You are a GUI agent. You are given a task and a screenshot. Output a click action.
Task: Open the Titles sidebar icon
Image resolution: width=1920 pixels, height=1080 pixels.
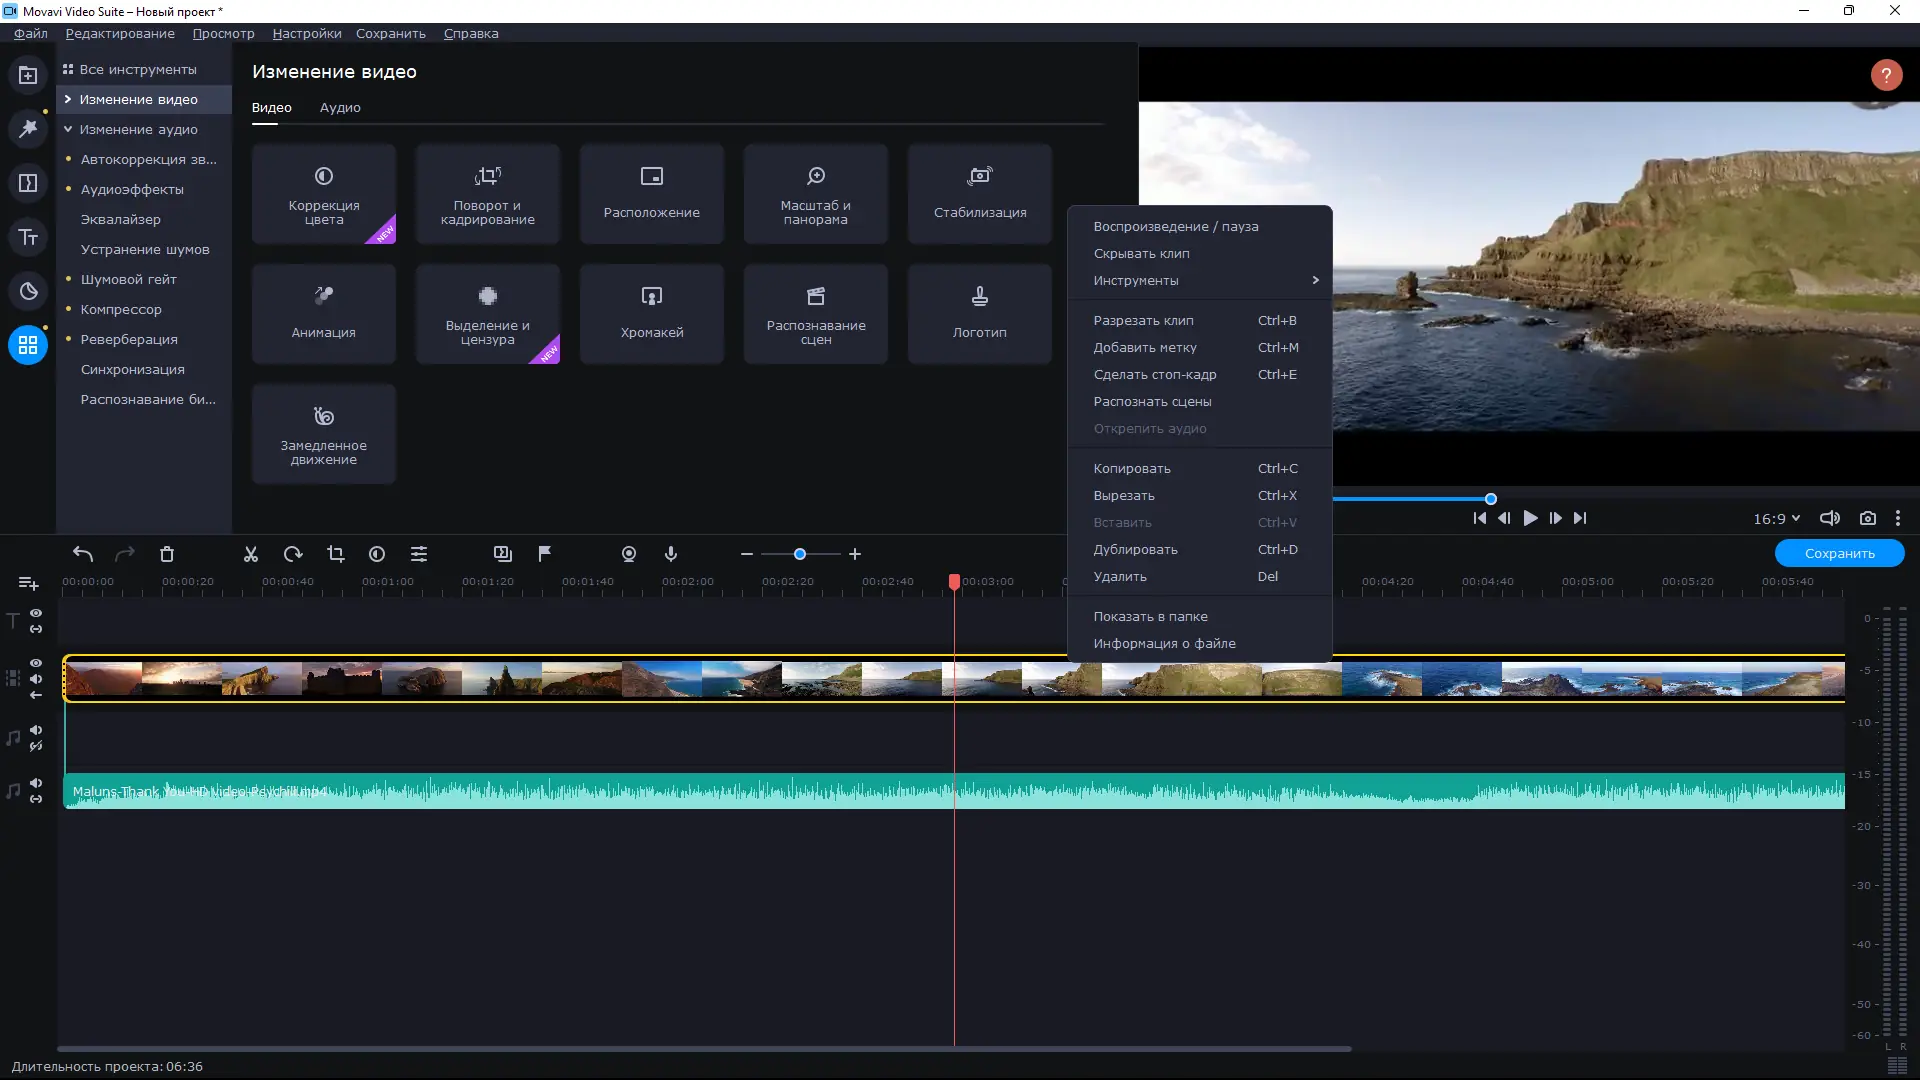(x=28, y=237)
